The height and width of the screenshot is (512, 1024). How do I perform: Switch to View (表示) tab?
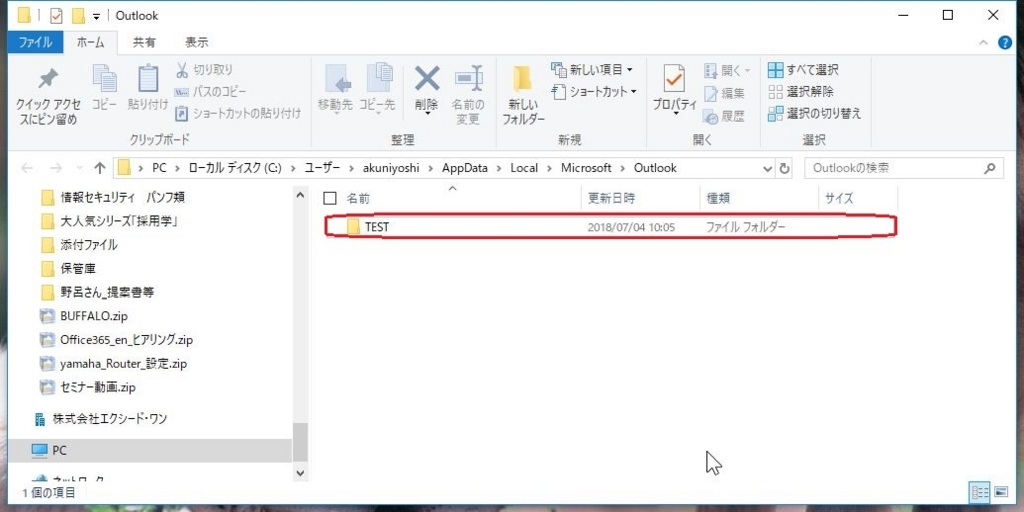[x=197, y=42]
